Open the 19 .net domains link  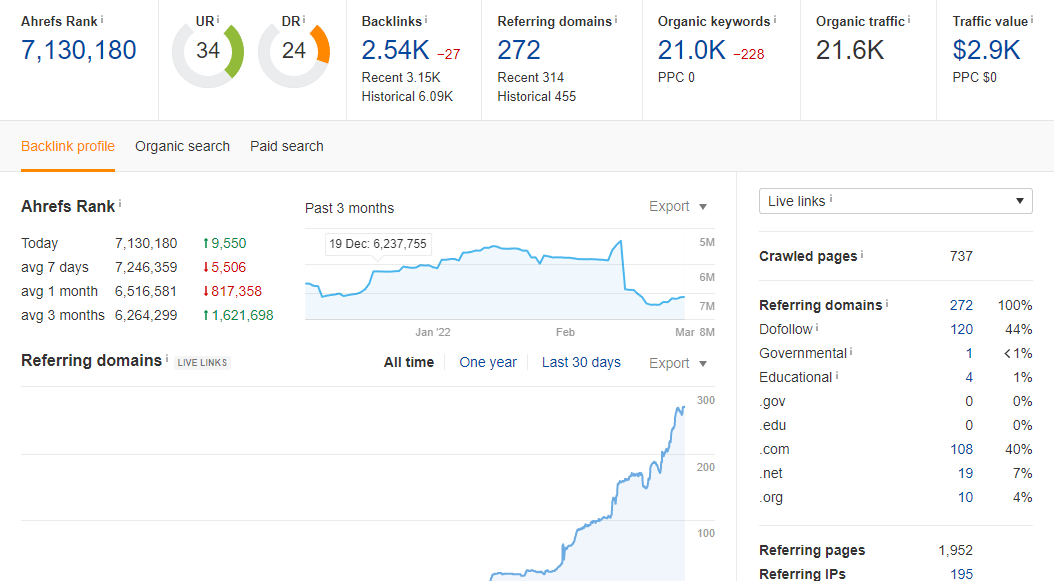[x=965, y=473]
